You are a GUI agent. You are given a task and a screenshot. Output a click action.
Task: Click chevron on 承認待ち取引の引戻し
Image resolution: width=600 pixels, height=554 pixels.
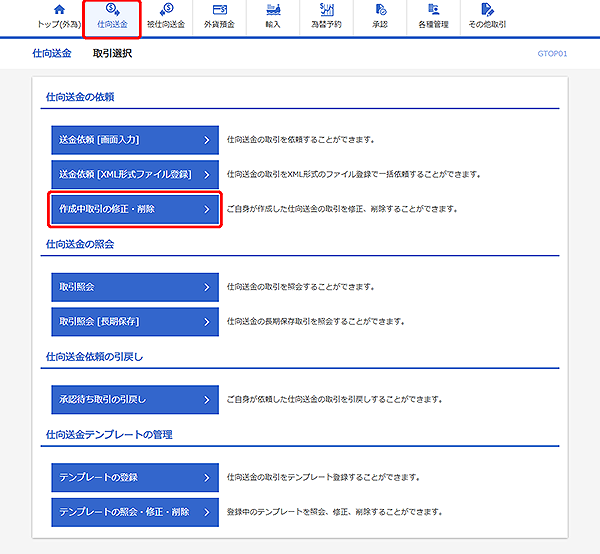pos(207,400)
